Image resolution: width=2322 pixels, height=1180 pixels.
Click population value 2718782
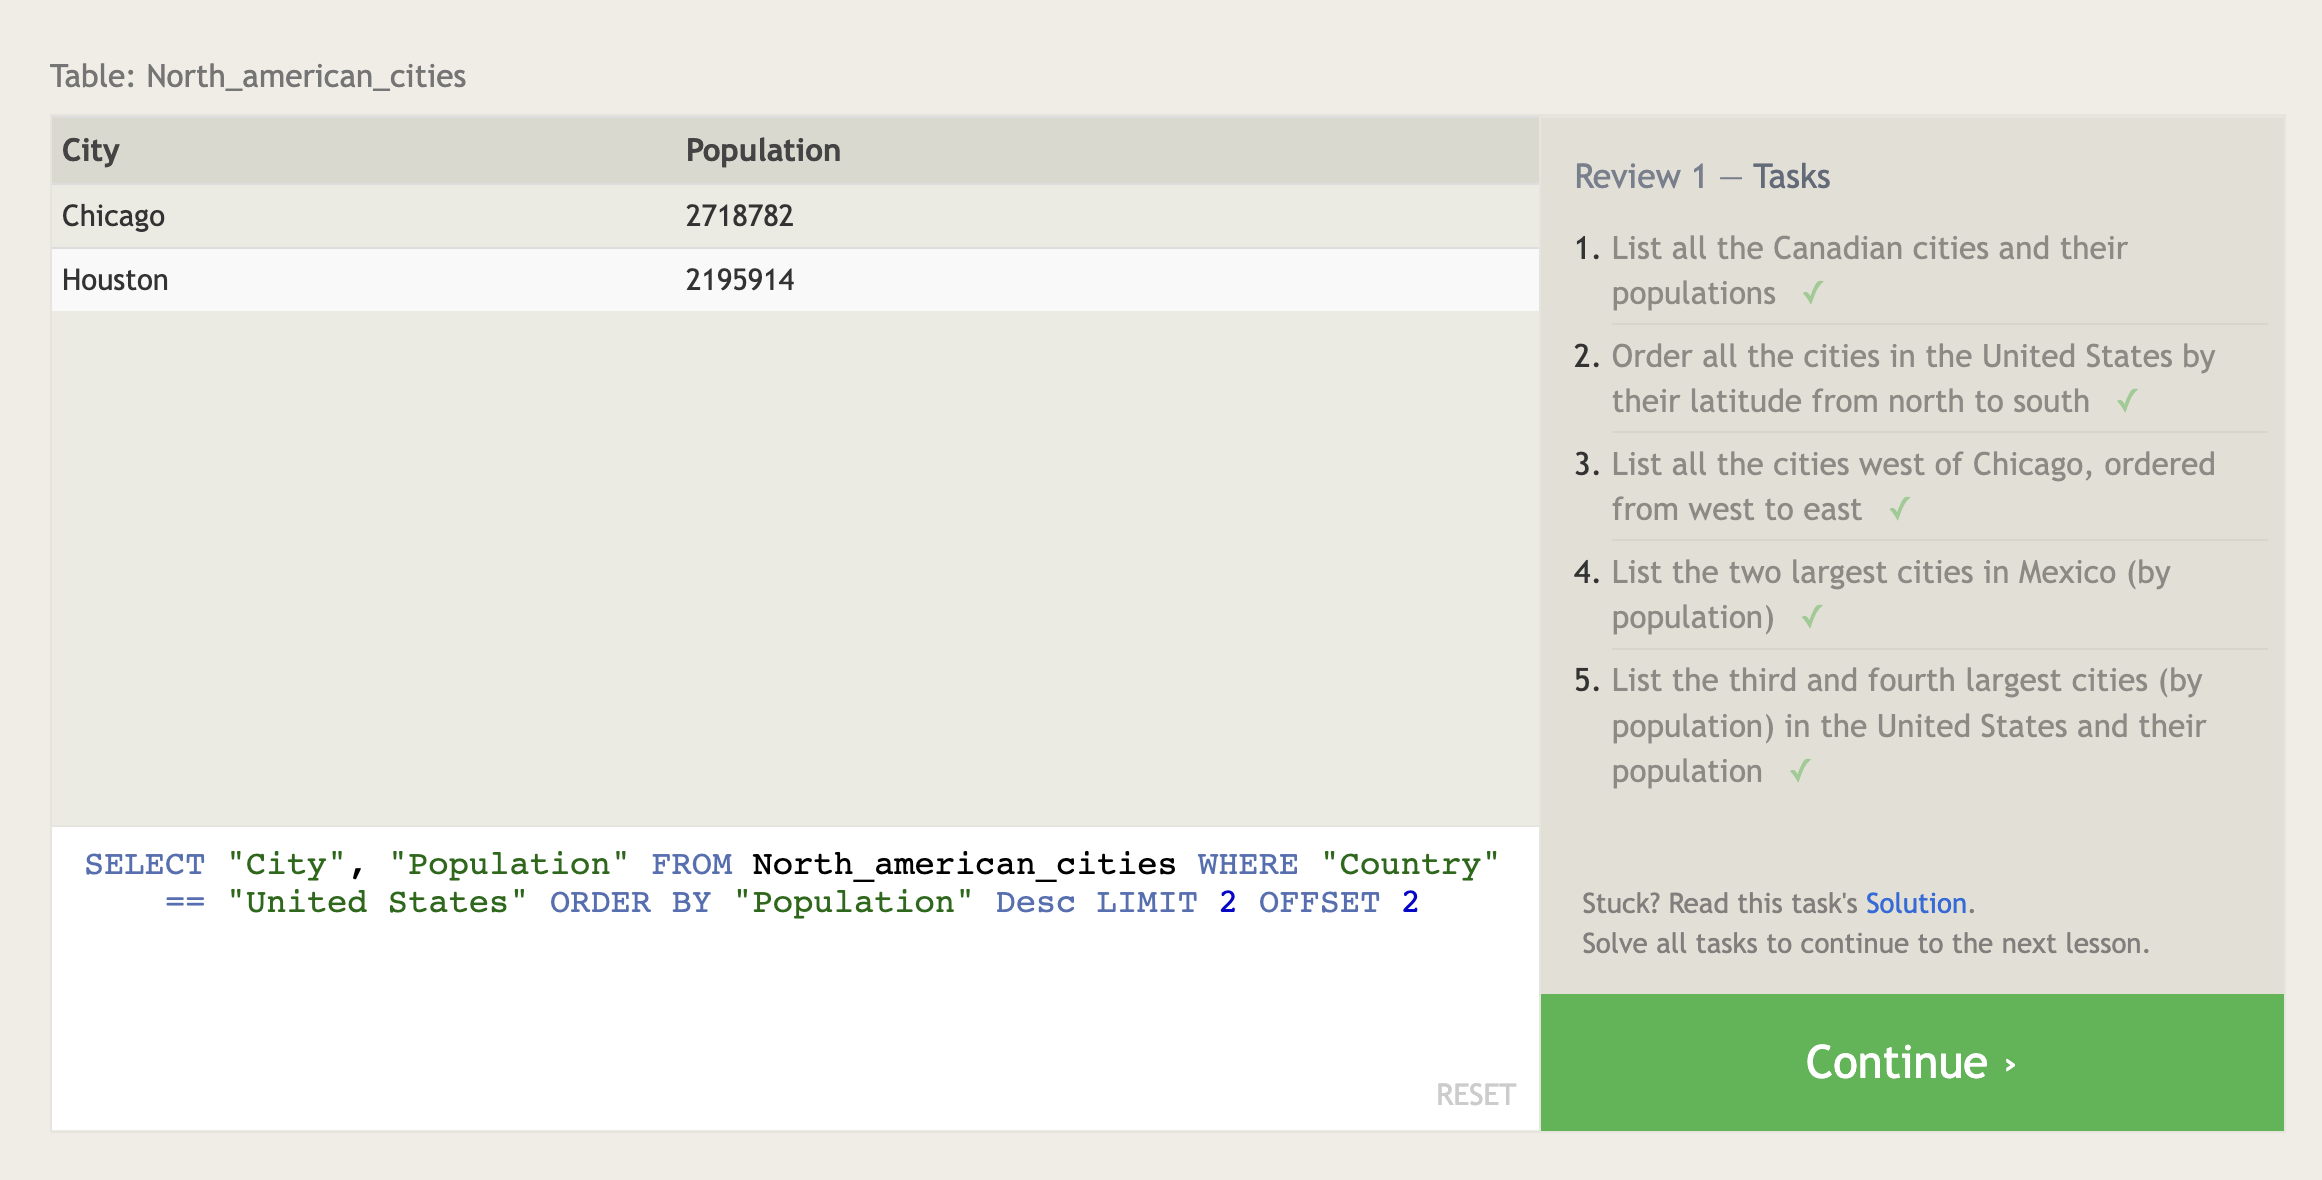(x=739, y=216)
